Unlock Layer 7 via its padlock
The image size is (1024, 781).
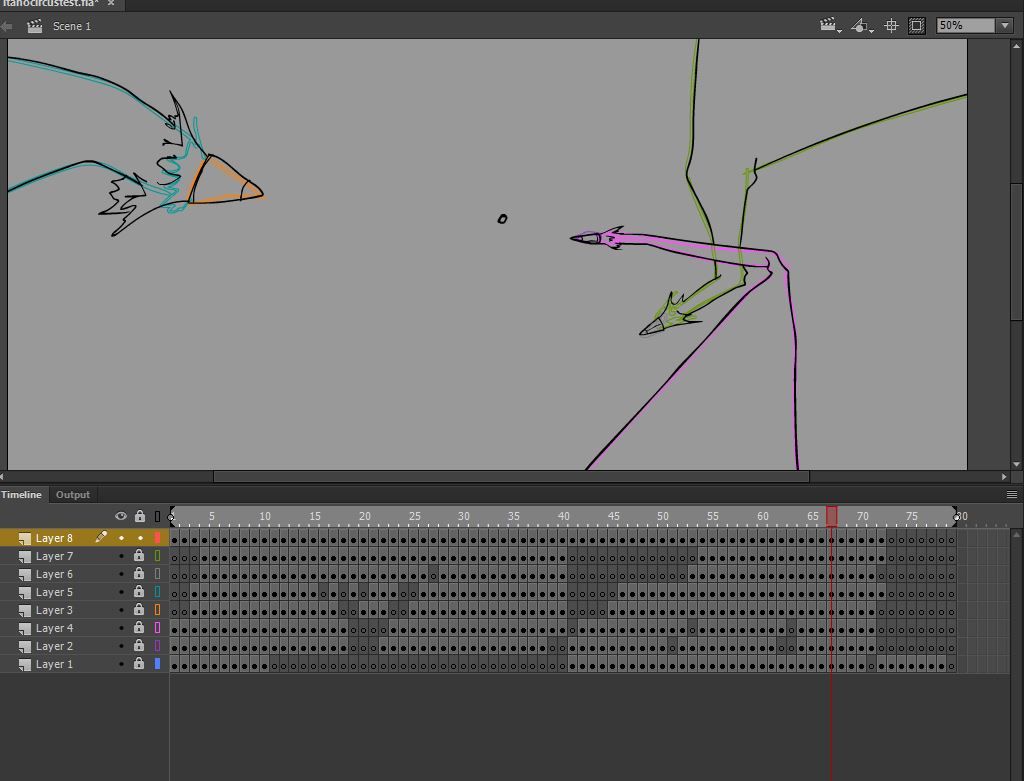139,556
